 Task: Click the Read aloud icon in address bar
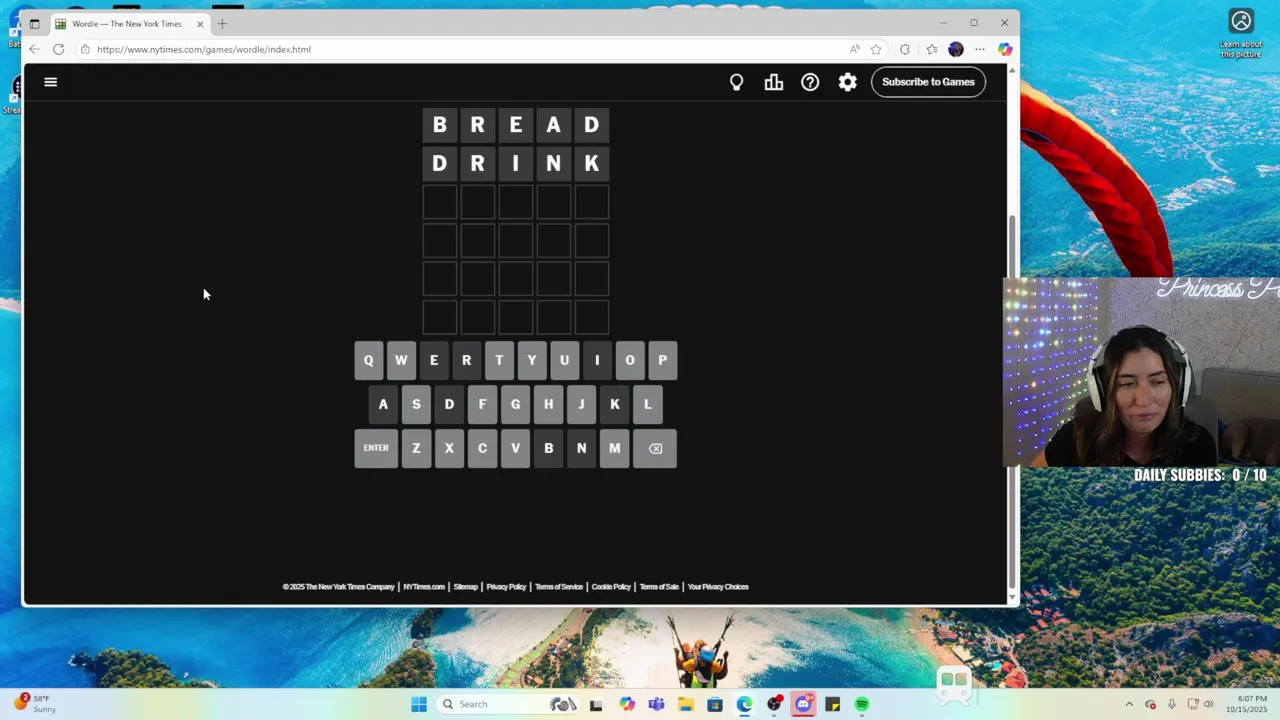[855, 49]
